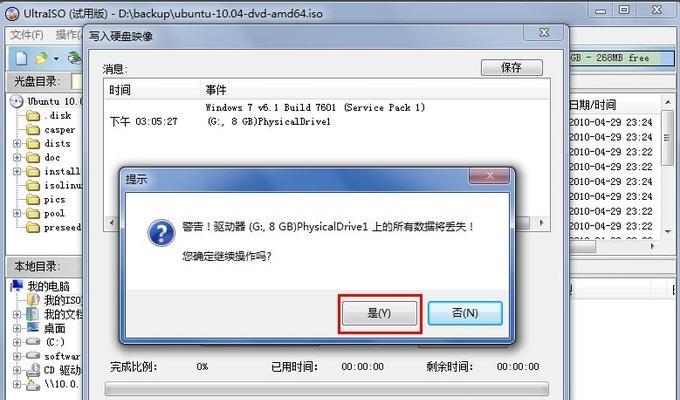The height and width of the screenshot is (400, 680).
Task: Open the 操作 menu
Action: pos(69,35)
